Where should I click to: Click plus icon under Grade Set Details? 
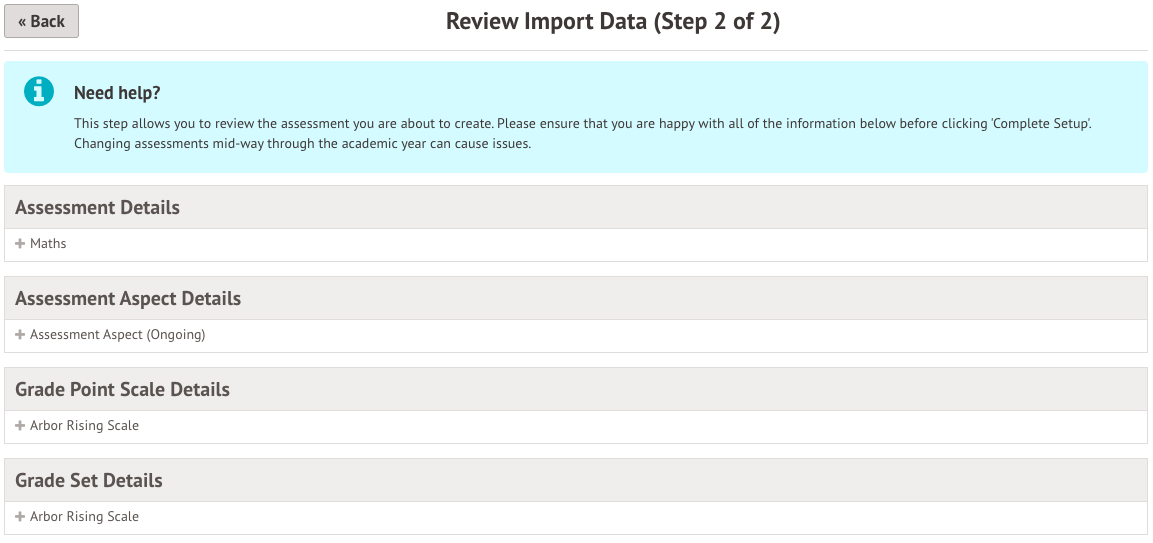(x=20, y=517)
